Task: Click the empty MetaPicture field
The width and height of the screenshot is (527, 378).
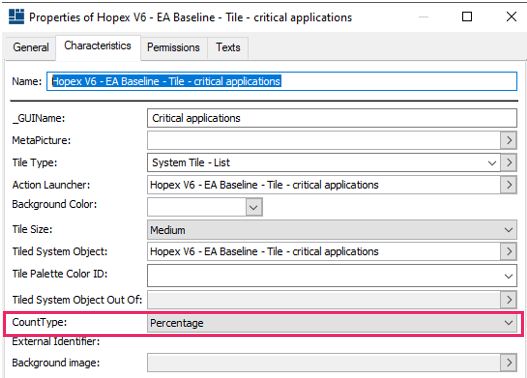Action: click(x=324, y=140)
